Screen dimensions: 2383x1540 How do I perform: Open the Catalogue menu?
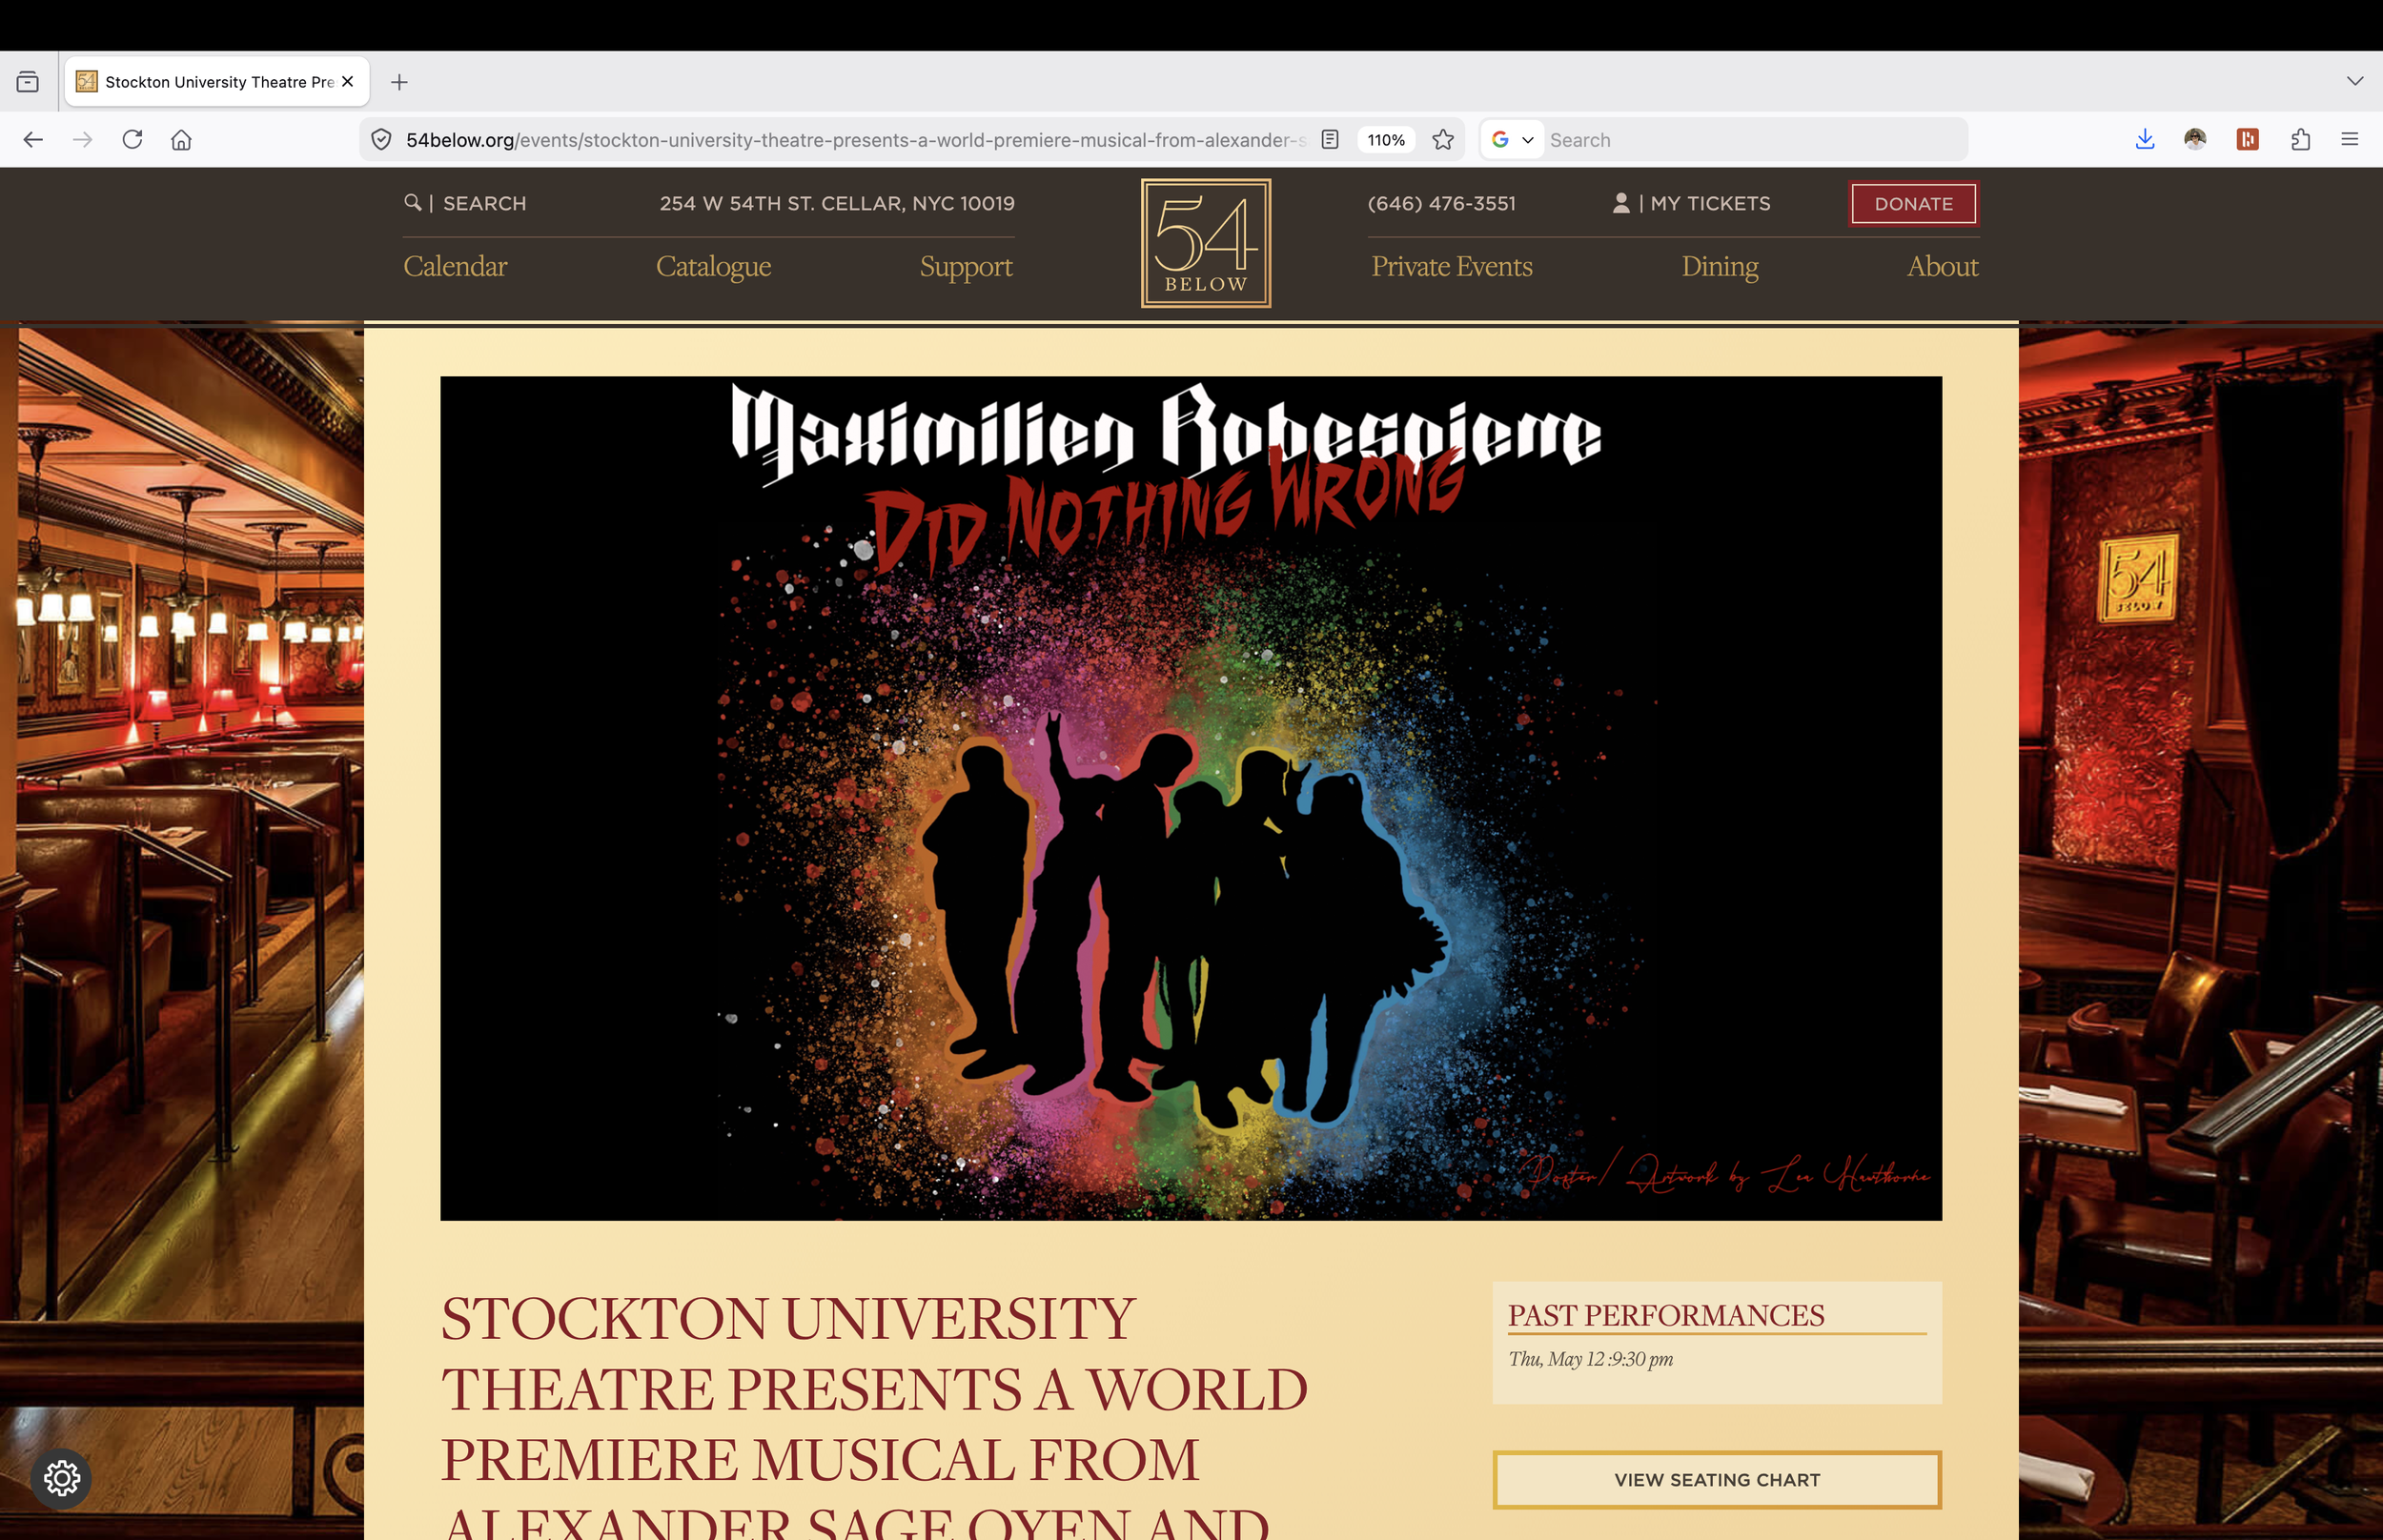point(713,266)
